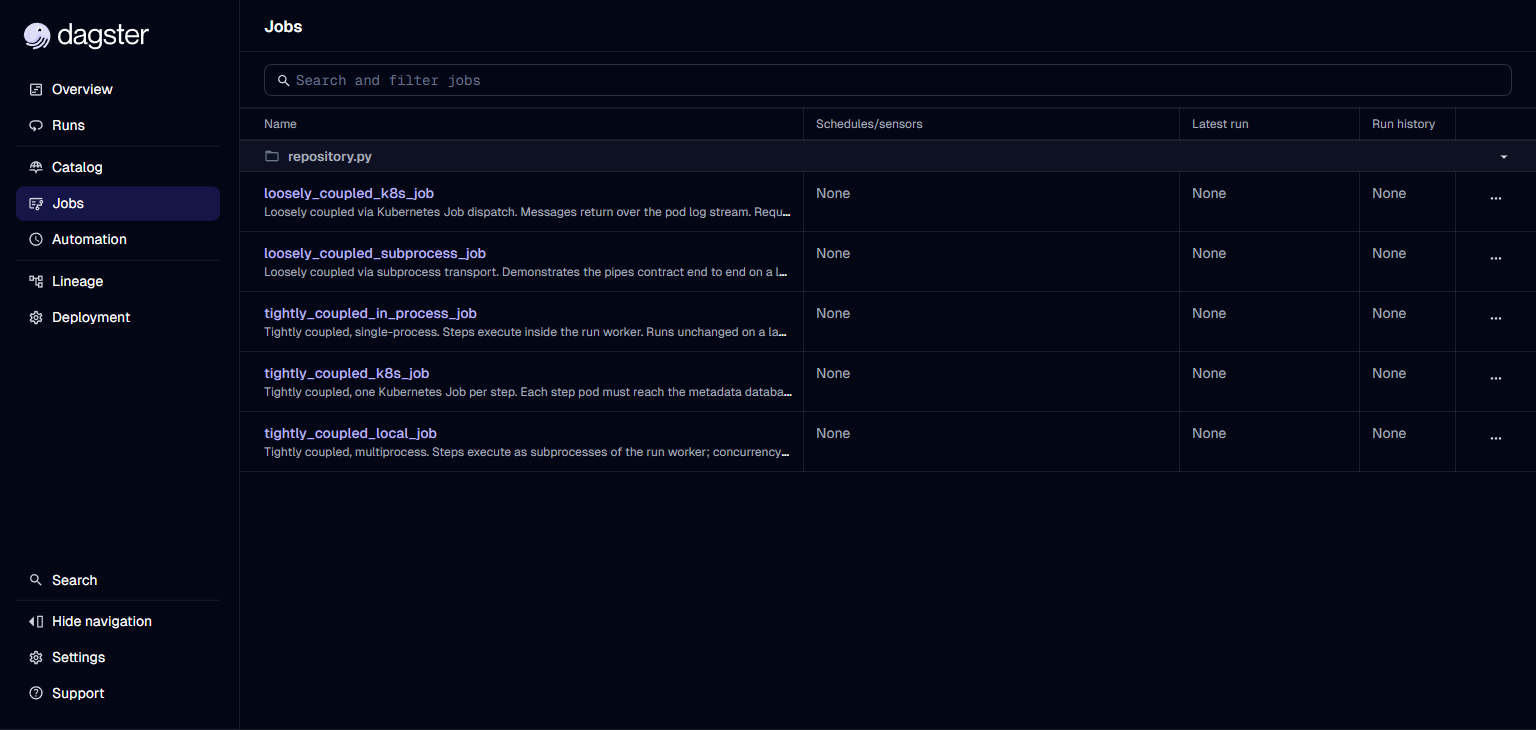The width and height of the screenshot is (1536, 730).
Task: Click Schedules/sensors None for loosely_coupled_k8s_job
Action: coord(833,193)
